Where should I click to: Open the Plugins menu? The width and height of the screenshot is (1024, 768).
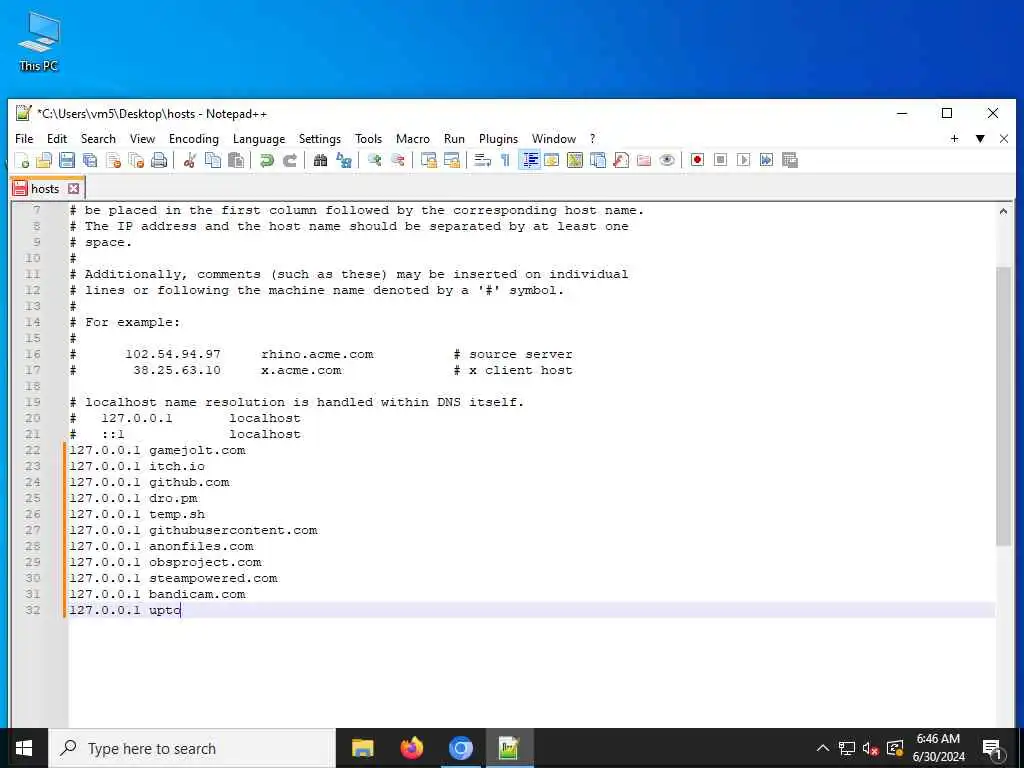click(x=498, y=138)
